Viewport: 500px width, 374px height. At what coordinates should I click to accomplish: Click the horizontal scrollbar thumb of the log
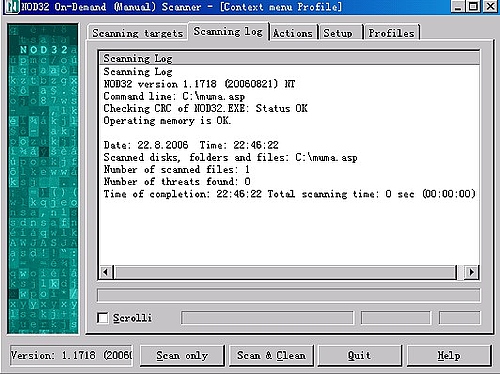tap(285, 272)
